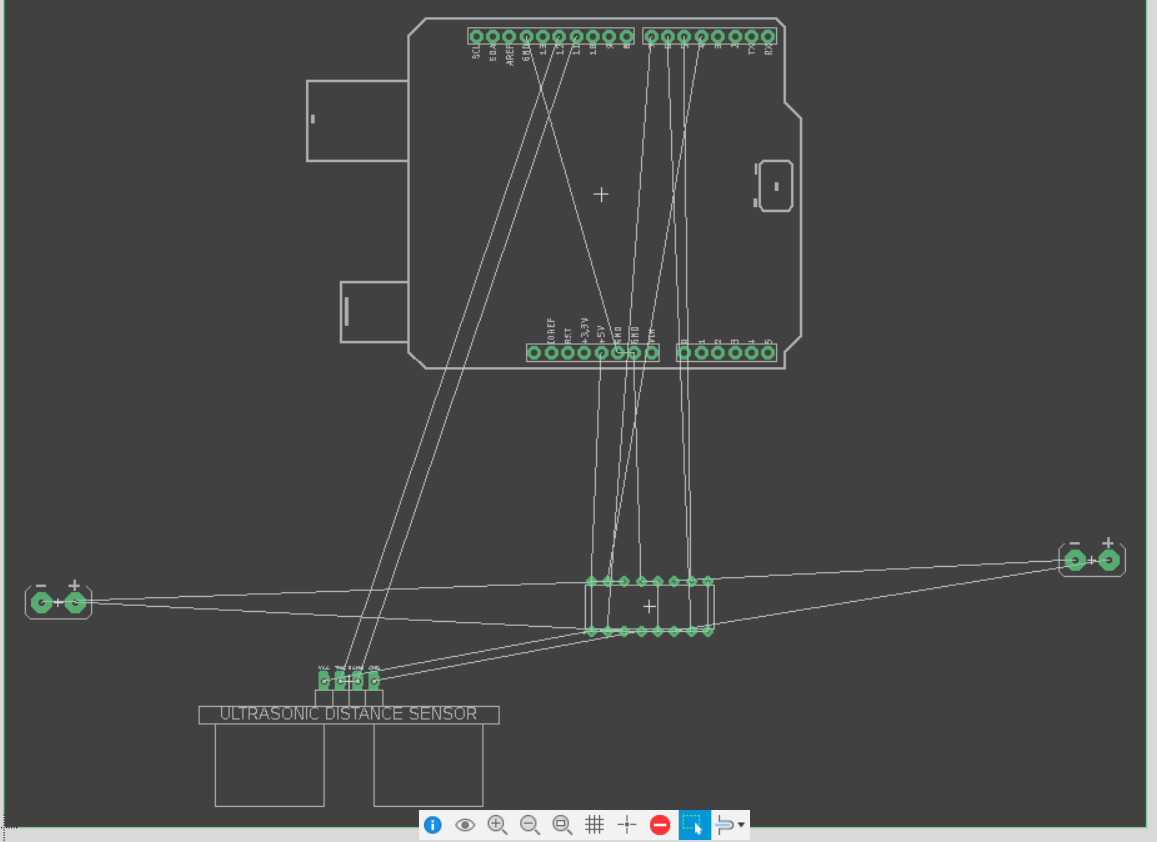Viewport: 1157px width, 842px height.
Task: Open the routing tool dropdown arrow
Action: tap(741, 826)
